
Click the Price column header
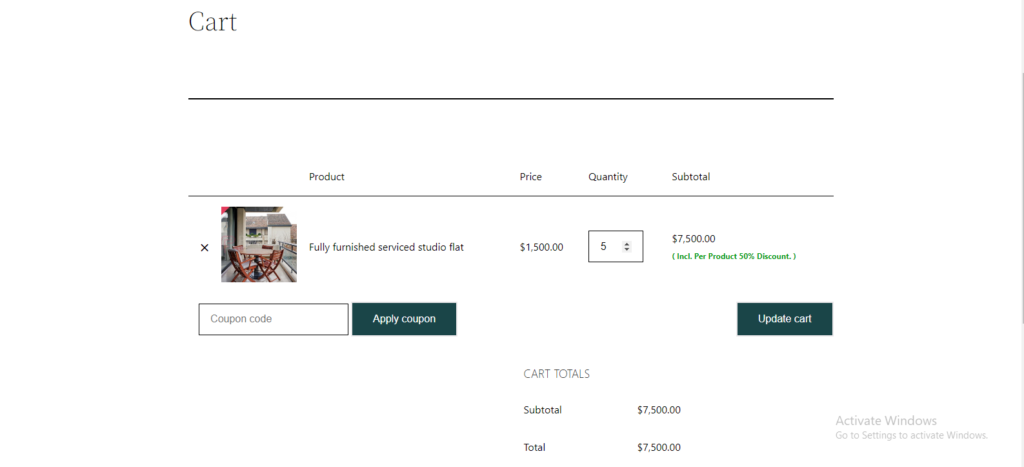coord(531,176)
